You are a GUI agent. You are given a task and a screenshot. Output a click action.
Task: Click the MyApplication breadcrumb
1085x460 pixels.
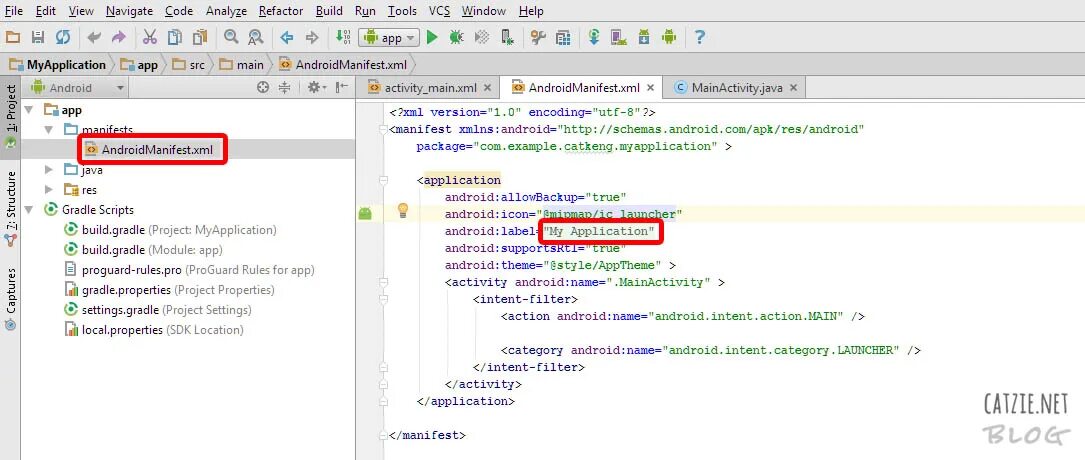(x=58, y=65)
